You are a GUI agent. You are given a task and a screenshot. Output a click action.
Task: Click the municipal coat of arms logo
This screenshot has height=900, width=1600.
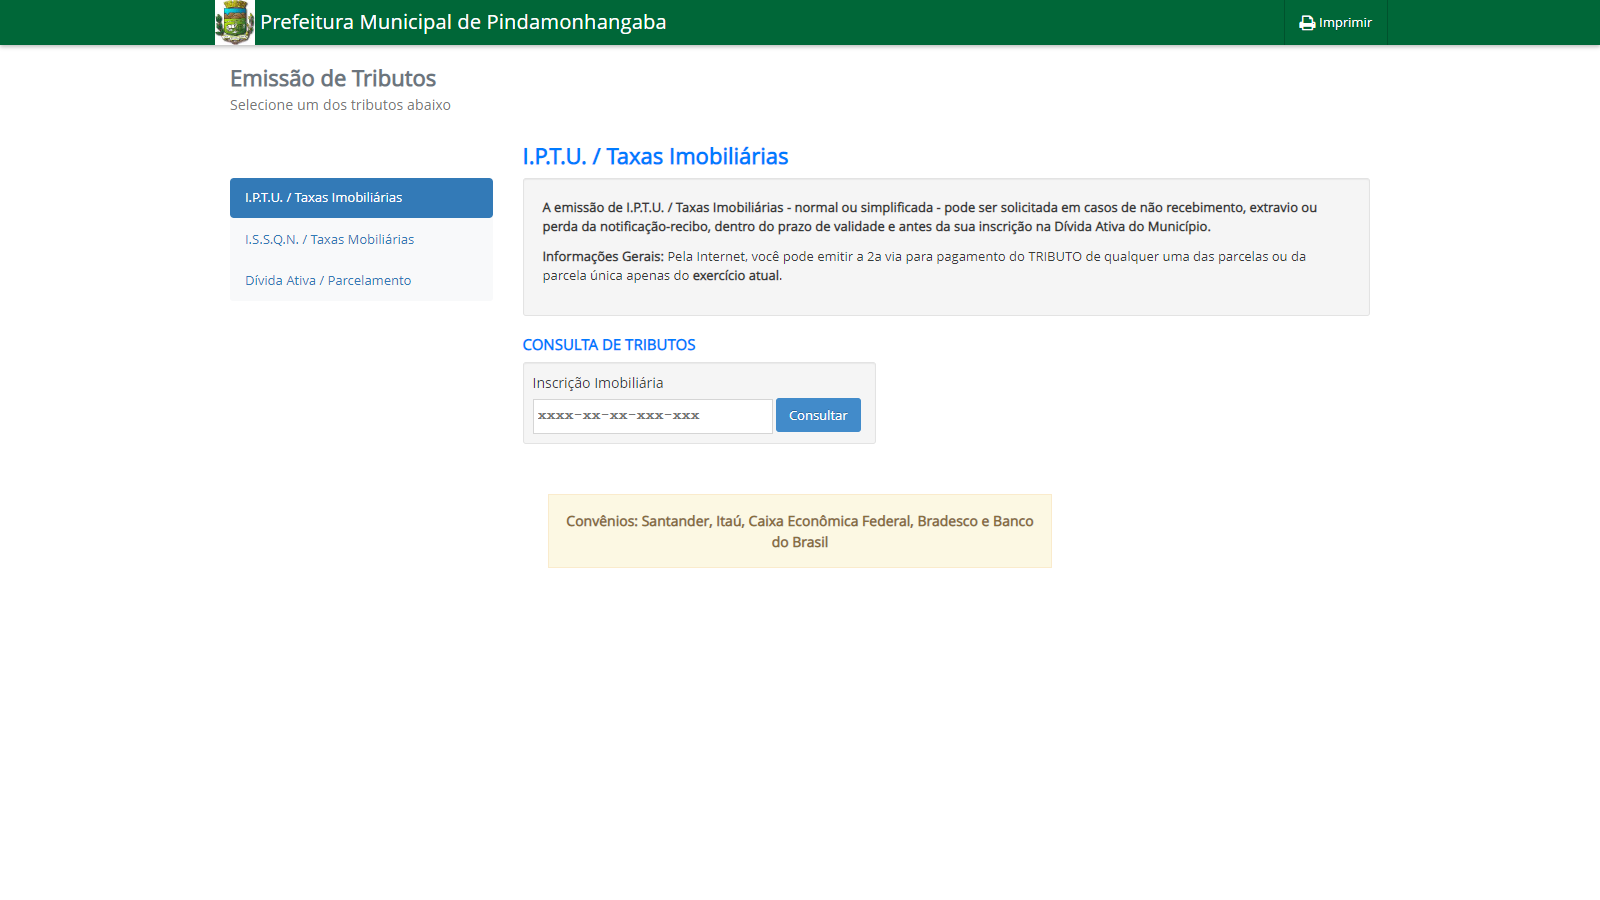pos(235,22)
